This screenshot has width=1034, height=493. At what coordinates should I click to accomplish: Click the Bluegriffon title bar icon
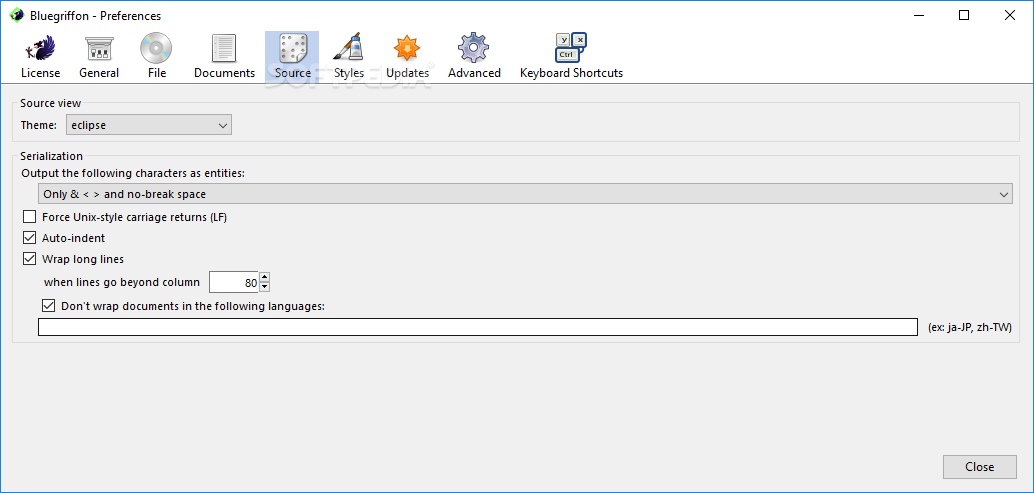[x=16, y=16]
